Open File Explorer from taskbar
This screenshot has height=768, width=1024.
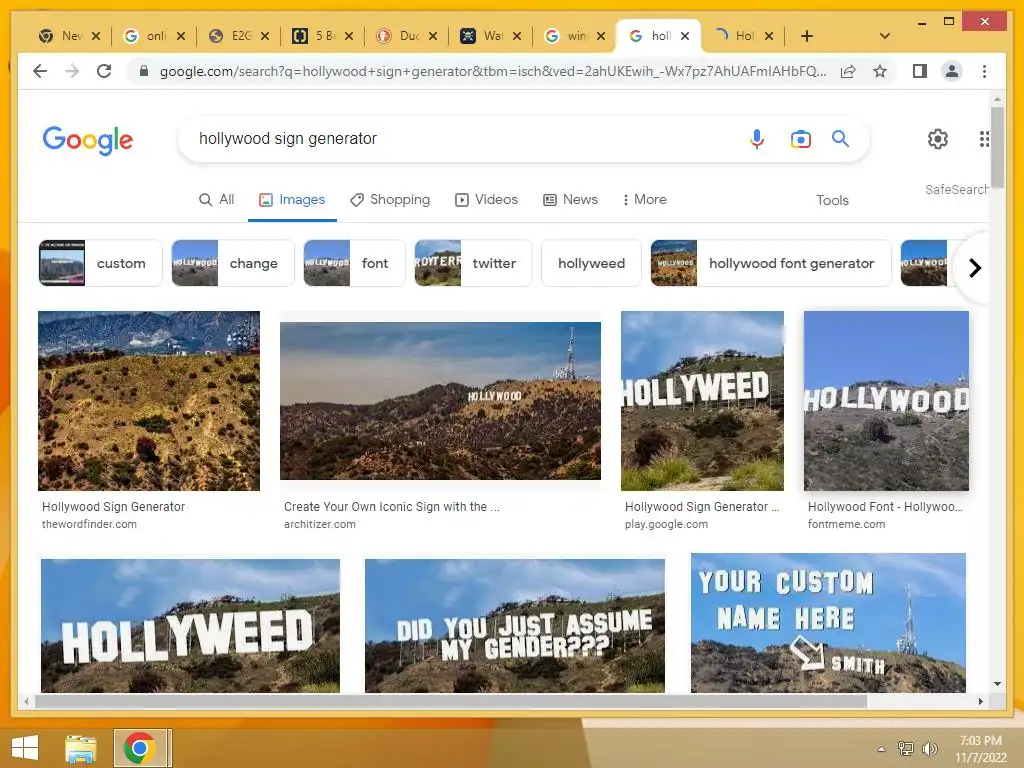80,748
